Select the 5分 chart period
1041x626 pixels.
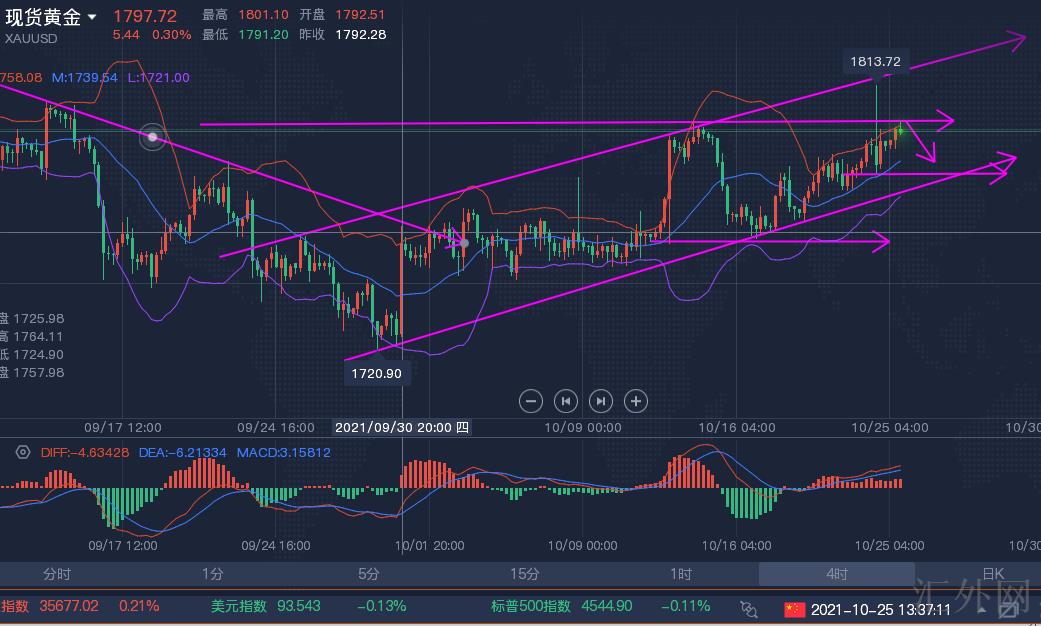368,574
